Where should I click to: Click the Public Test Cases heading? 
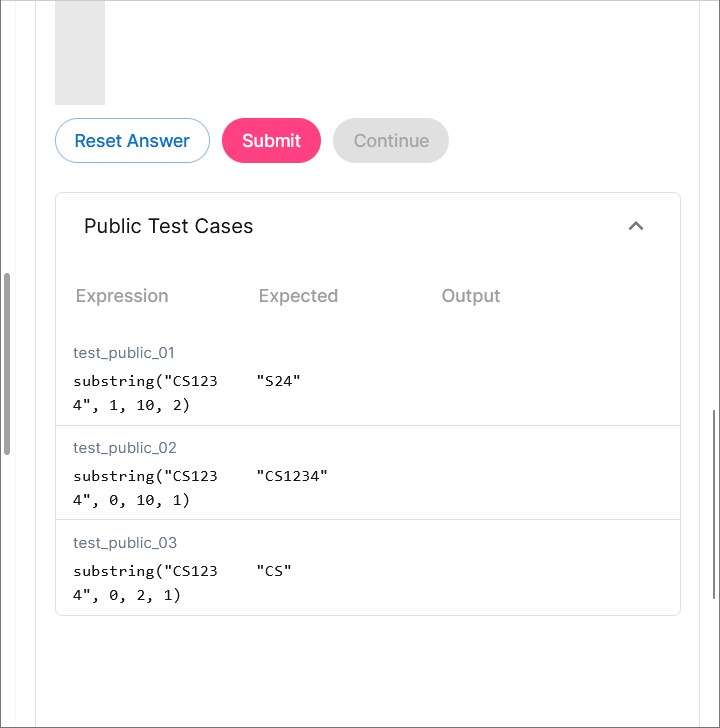coord(168,226)
